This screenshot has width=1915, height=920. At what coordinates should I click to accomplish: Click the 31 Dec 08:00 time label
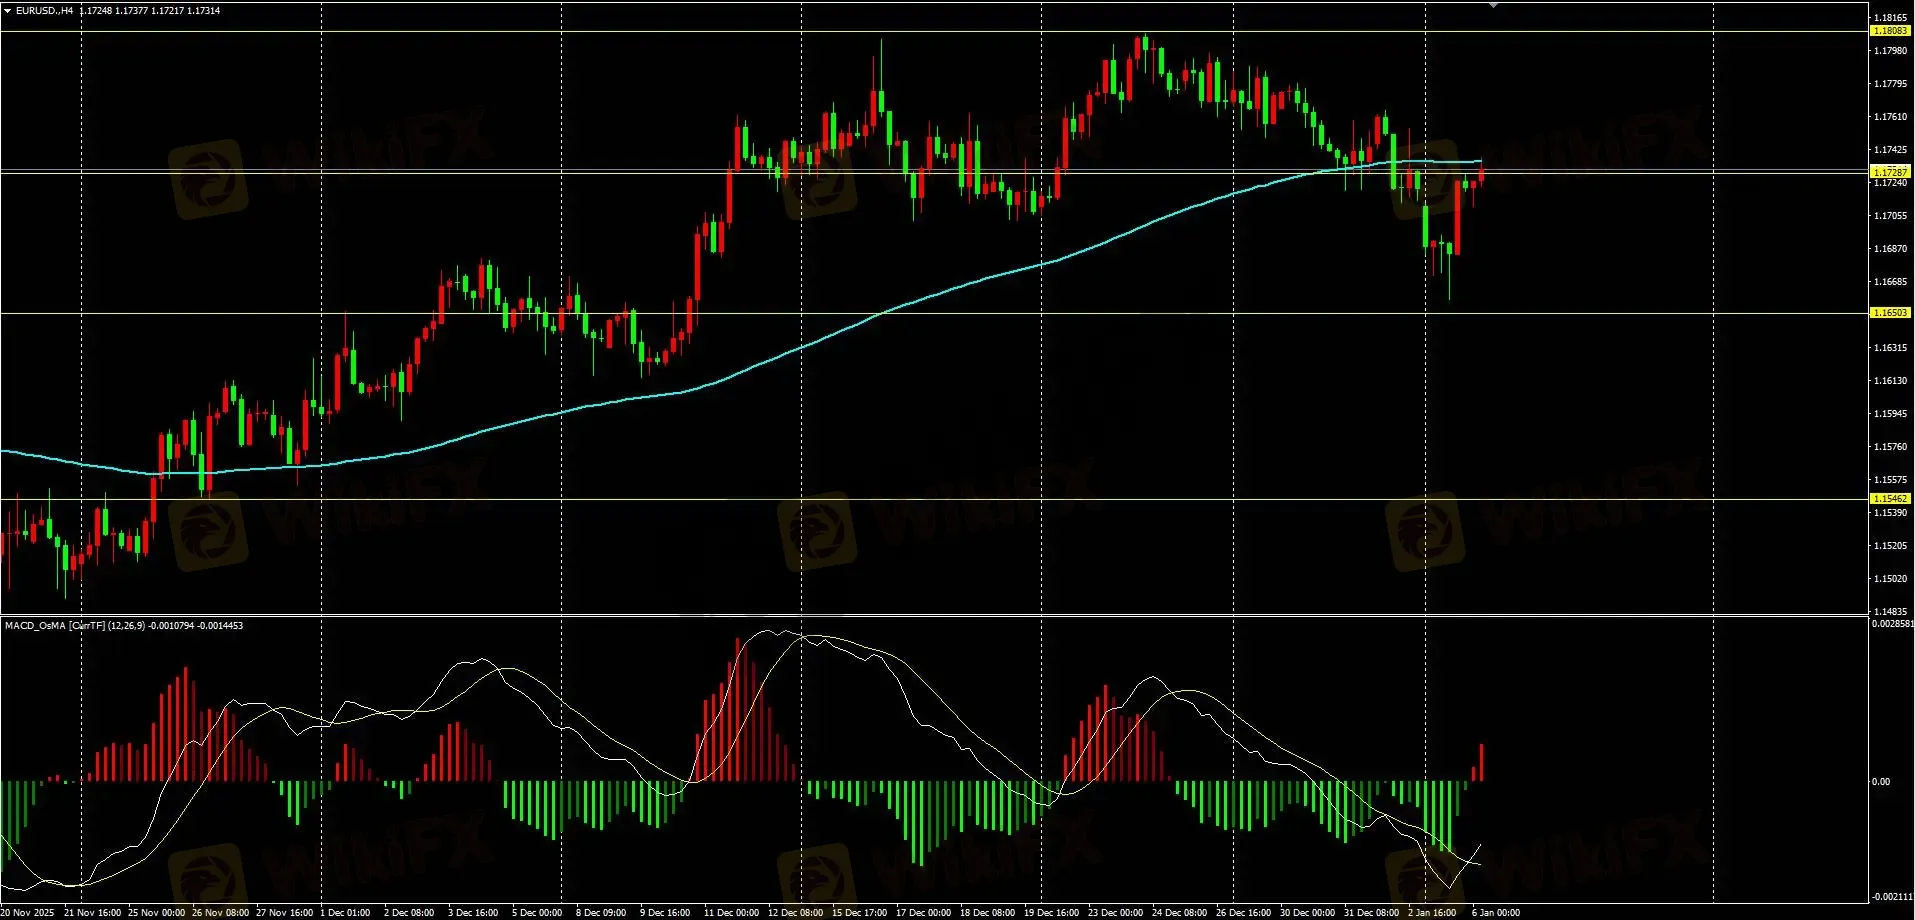click(x=1372, y=913)
